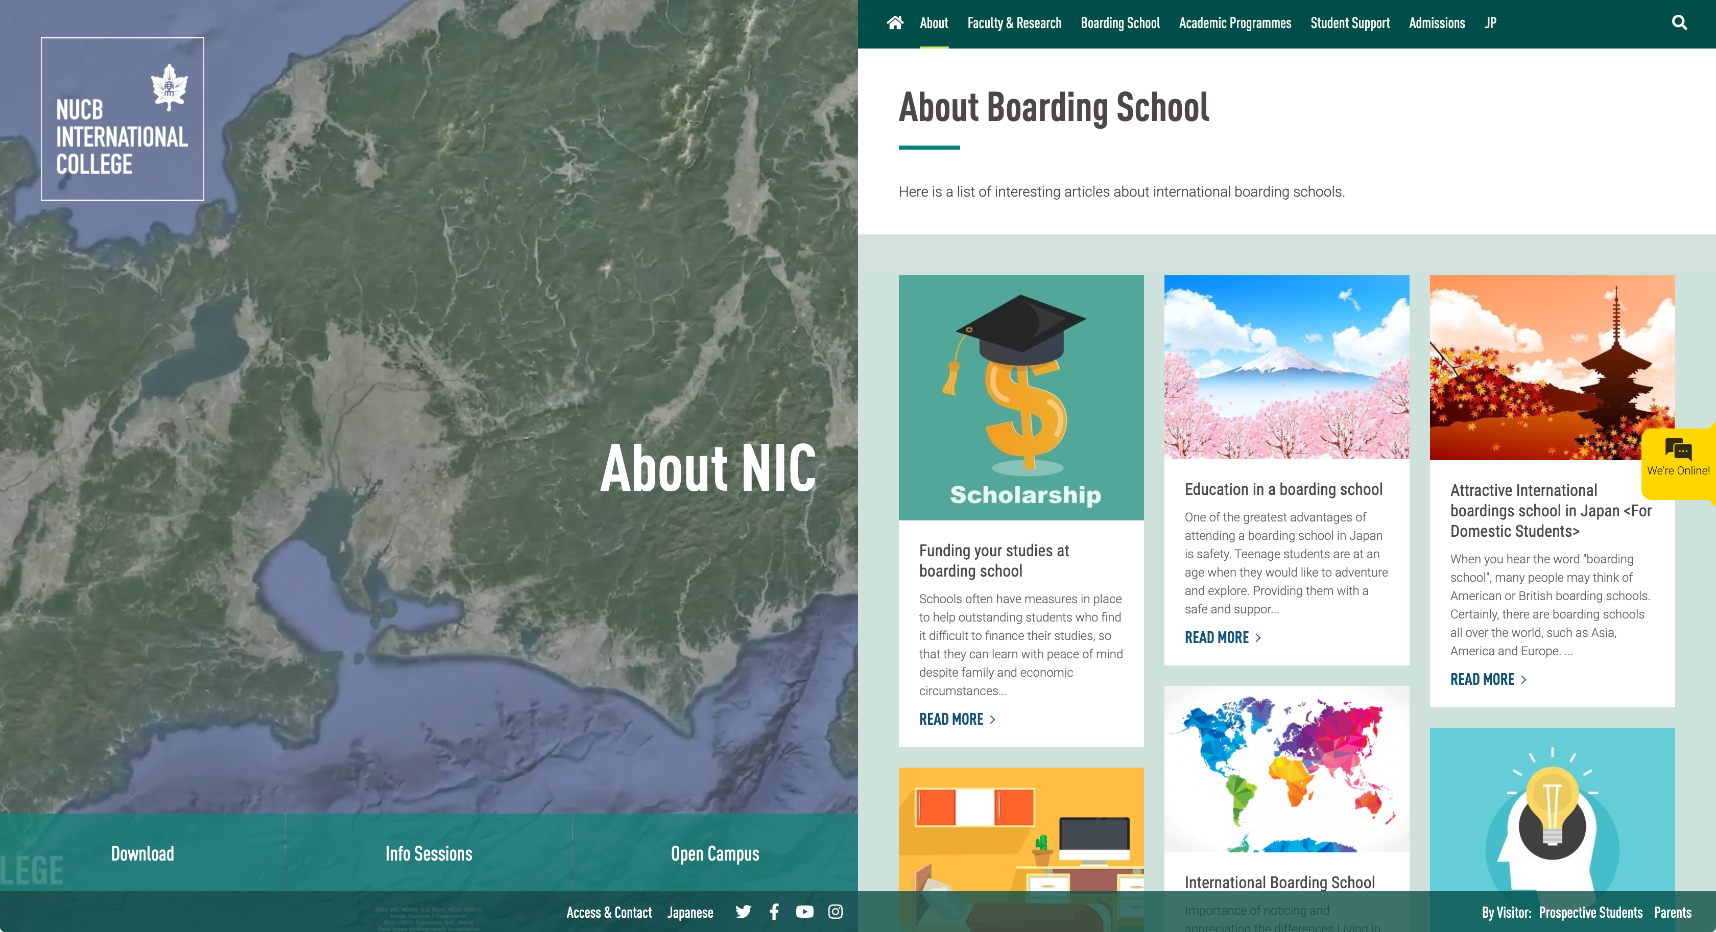Open the Prospective Students visitor link
1716x932 pixels.
pyautogui.click(x=1590, y=913)
